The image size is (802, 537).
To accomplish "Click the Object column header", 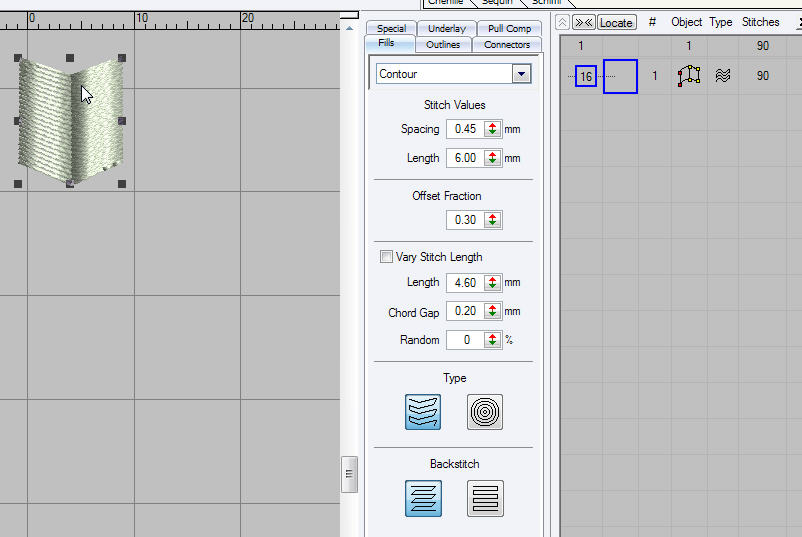I will [686, 22].
